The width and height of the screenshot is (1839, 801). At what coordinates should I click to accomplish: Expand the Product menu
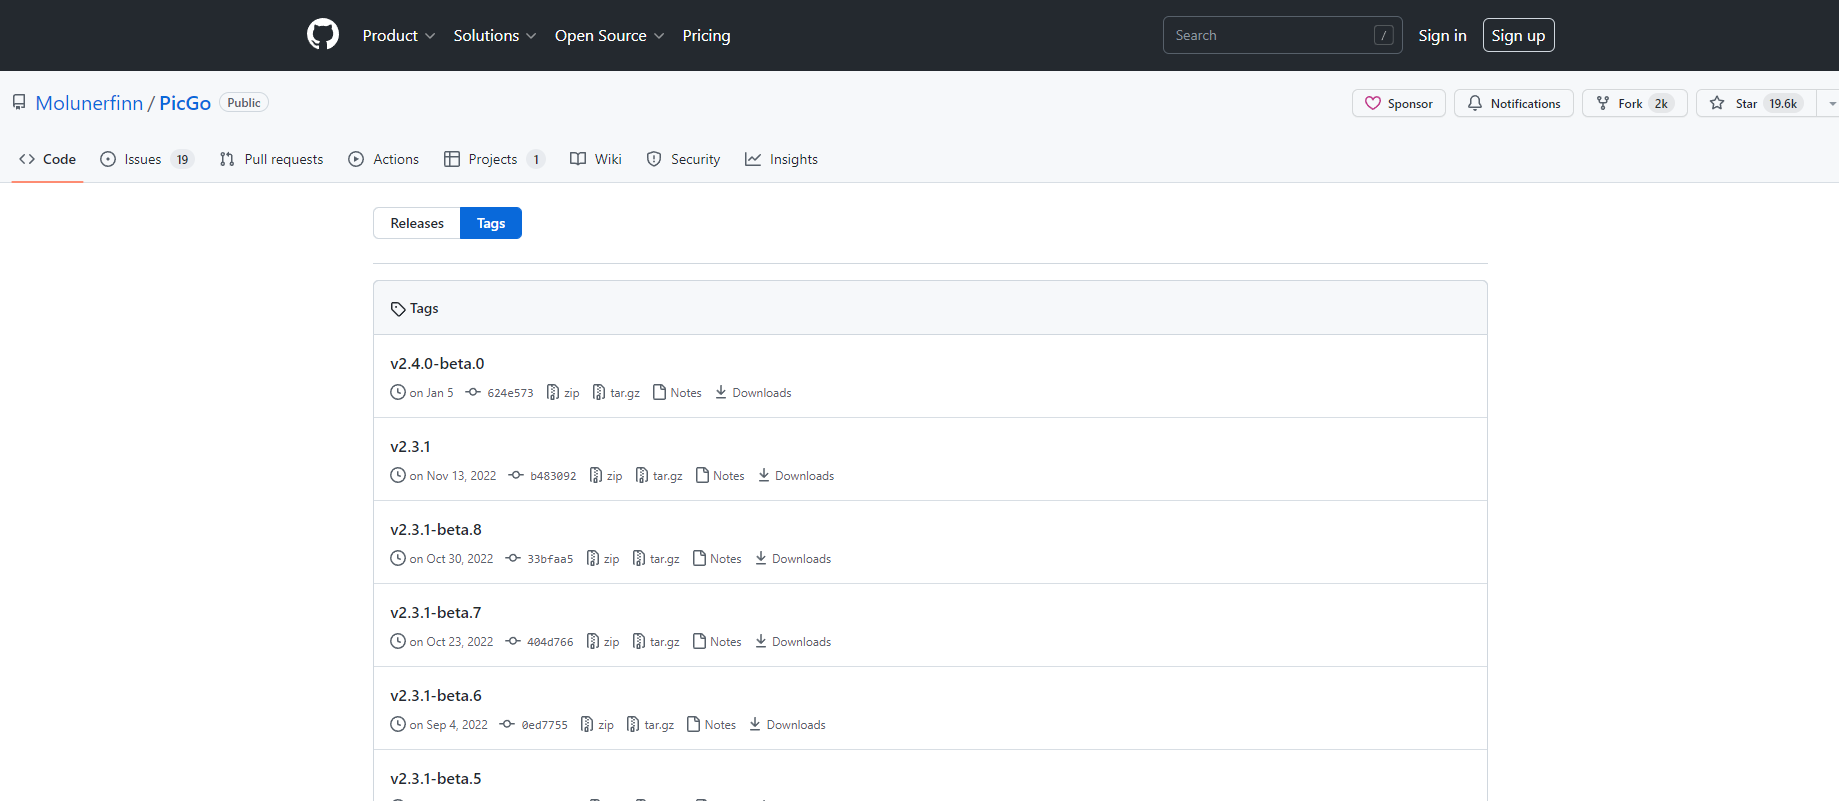point(399,35)
